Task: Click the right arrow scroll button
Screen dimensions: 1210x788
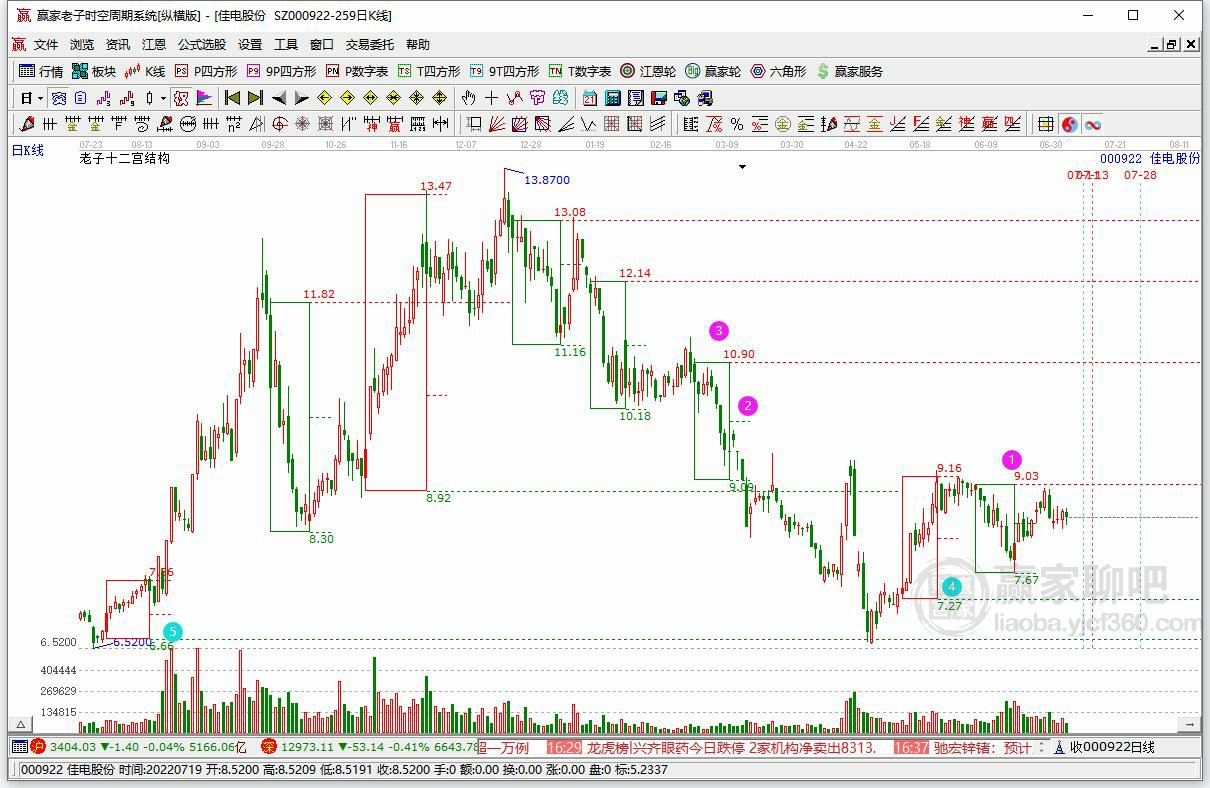Action: (x=1189, y=724)
